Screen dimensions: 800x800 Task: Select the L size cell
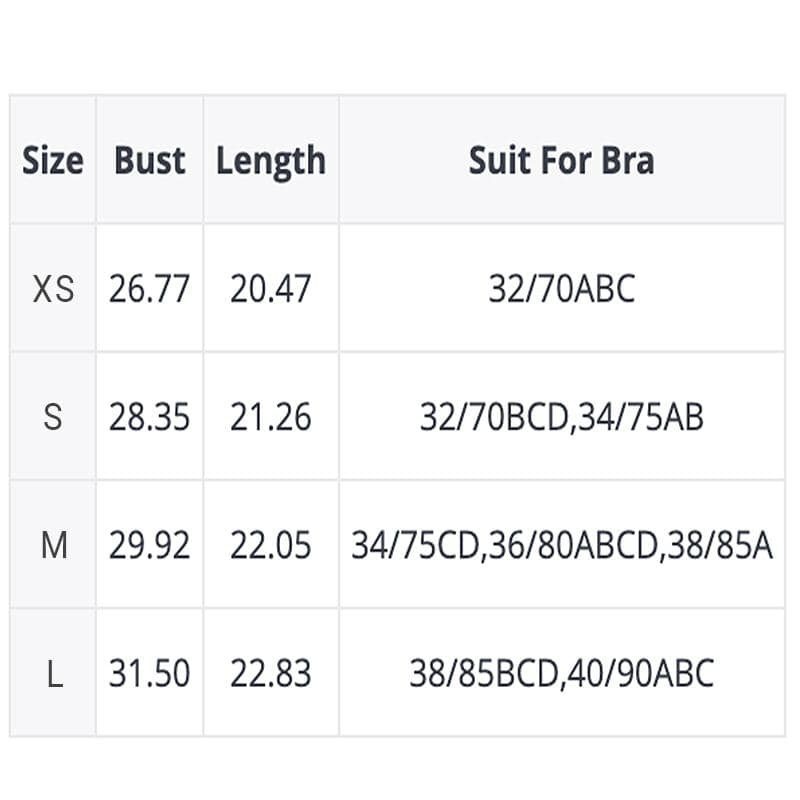(53, 672)
